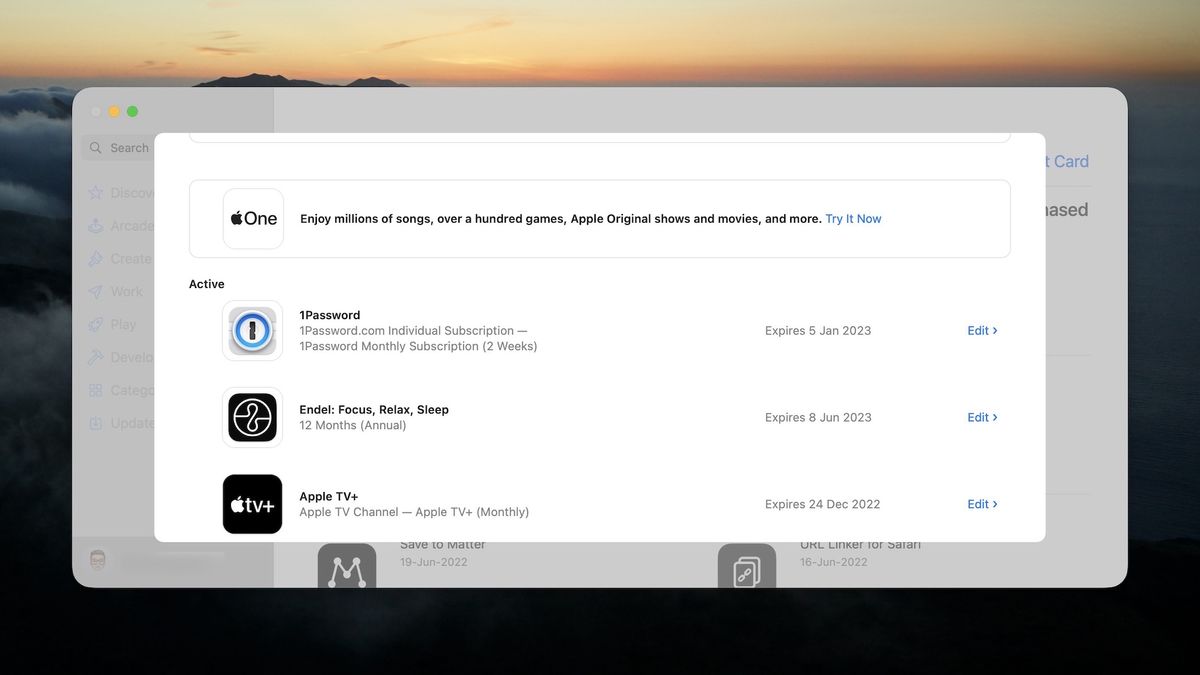Open Edit for the Endel subscription
The image size is (1200, 675).
(982, 417)
